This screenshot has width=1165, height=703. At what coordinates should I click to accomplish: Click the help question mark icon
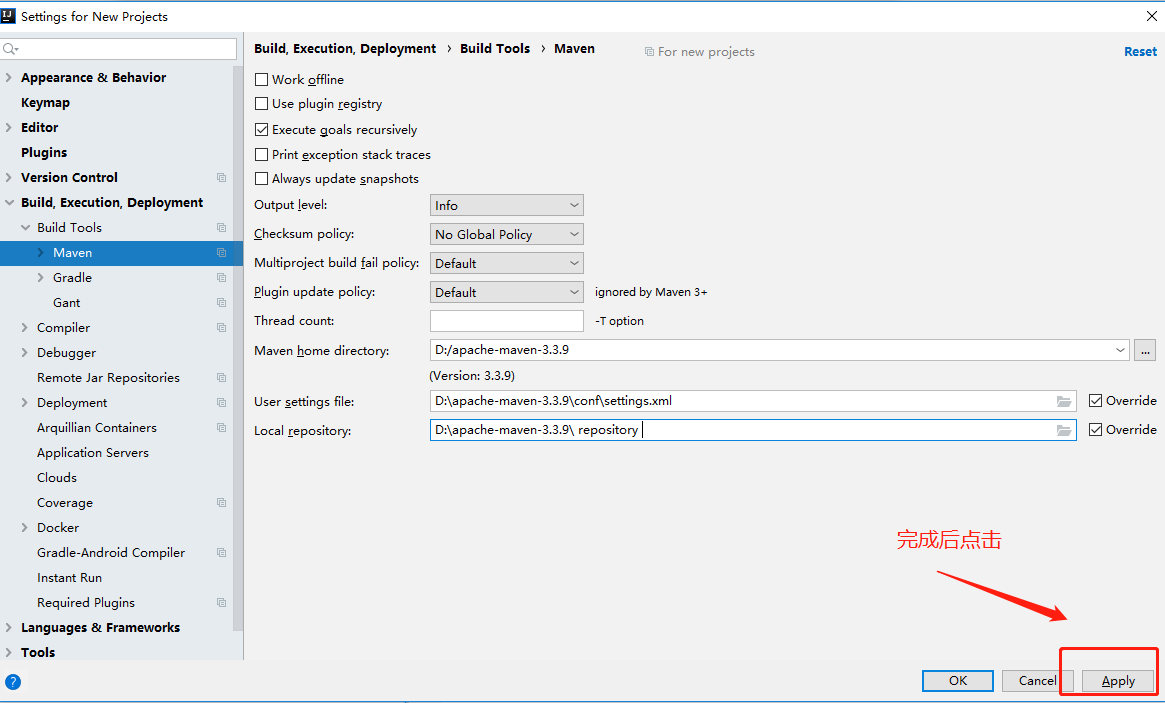pos(13,681)
